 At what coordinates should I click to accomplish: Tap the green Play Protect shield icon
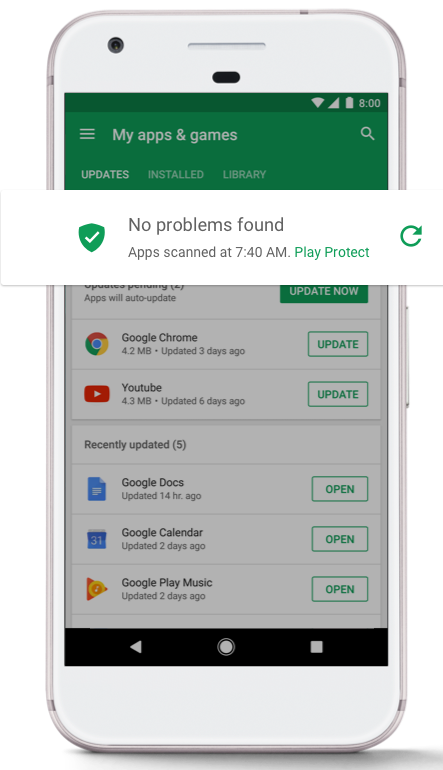point(92,238)
